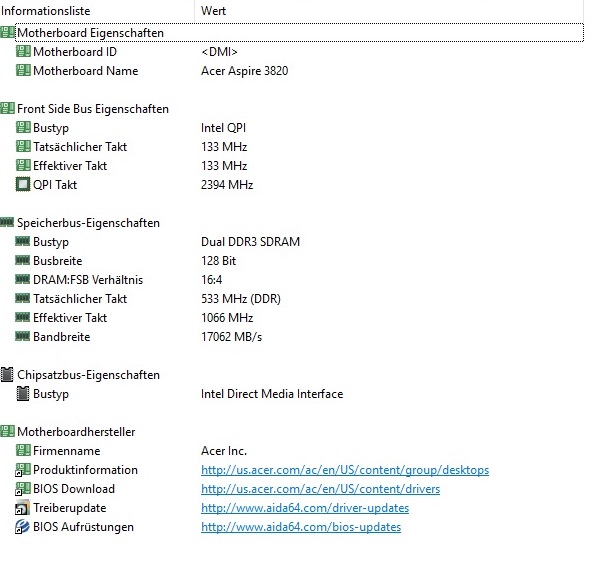Click the chip icon beside Intel Direct Media Interface

pyautogui.click(x=23, y=393)
